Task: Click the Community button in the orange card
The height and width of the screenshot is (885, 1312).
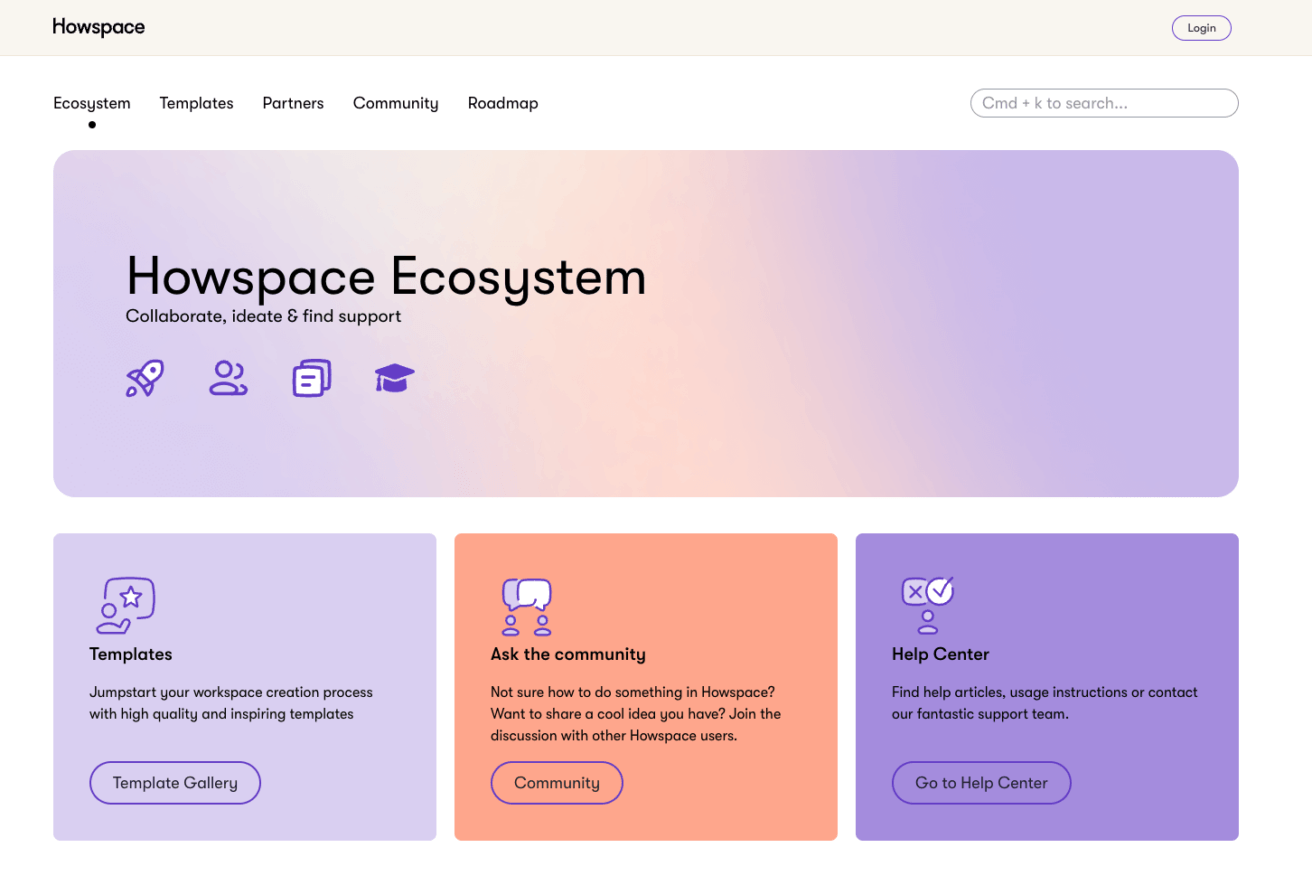Action: click(x=557, y=783)
